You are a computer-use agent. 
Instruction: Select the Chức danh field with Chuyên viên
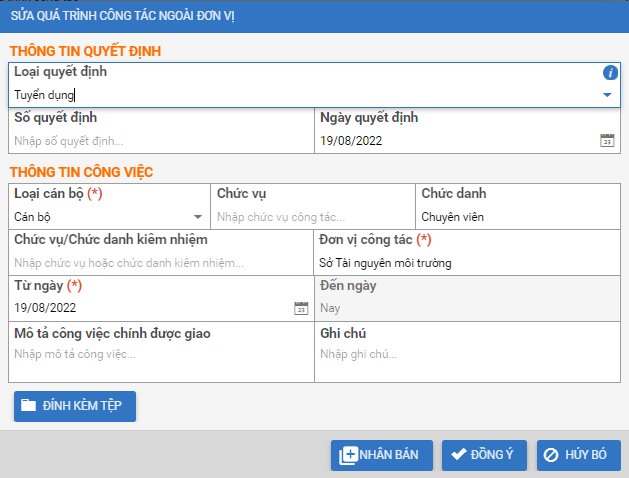(516, 216)
